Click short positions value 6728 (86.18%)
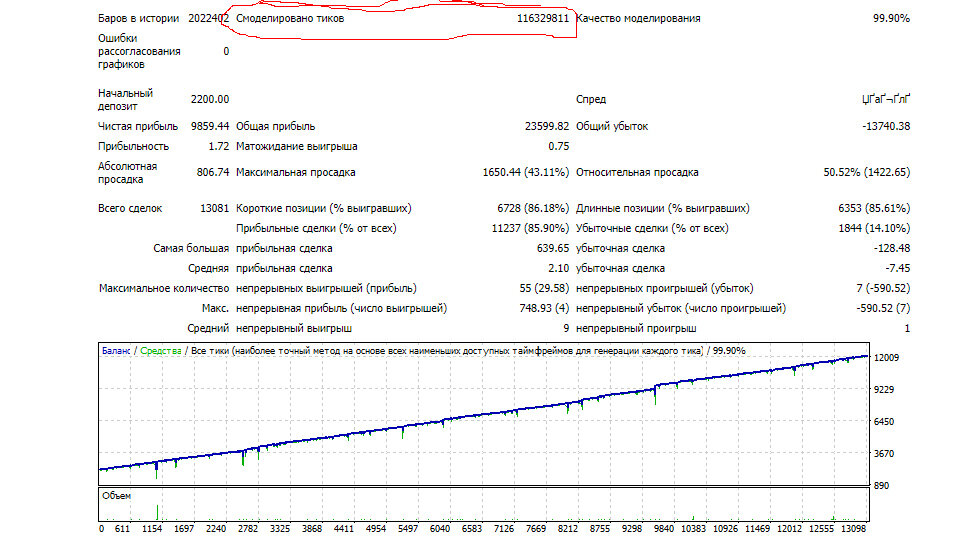The height and width of the screenshot is (540, 958). pyautogui.click(x=533, y=208)
